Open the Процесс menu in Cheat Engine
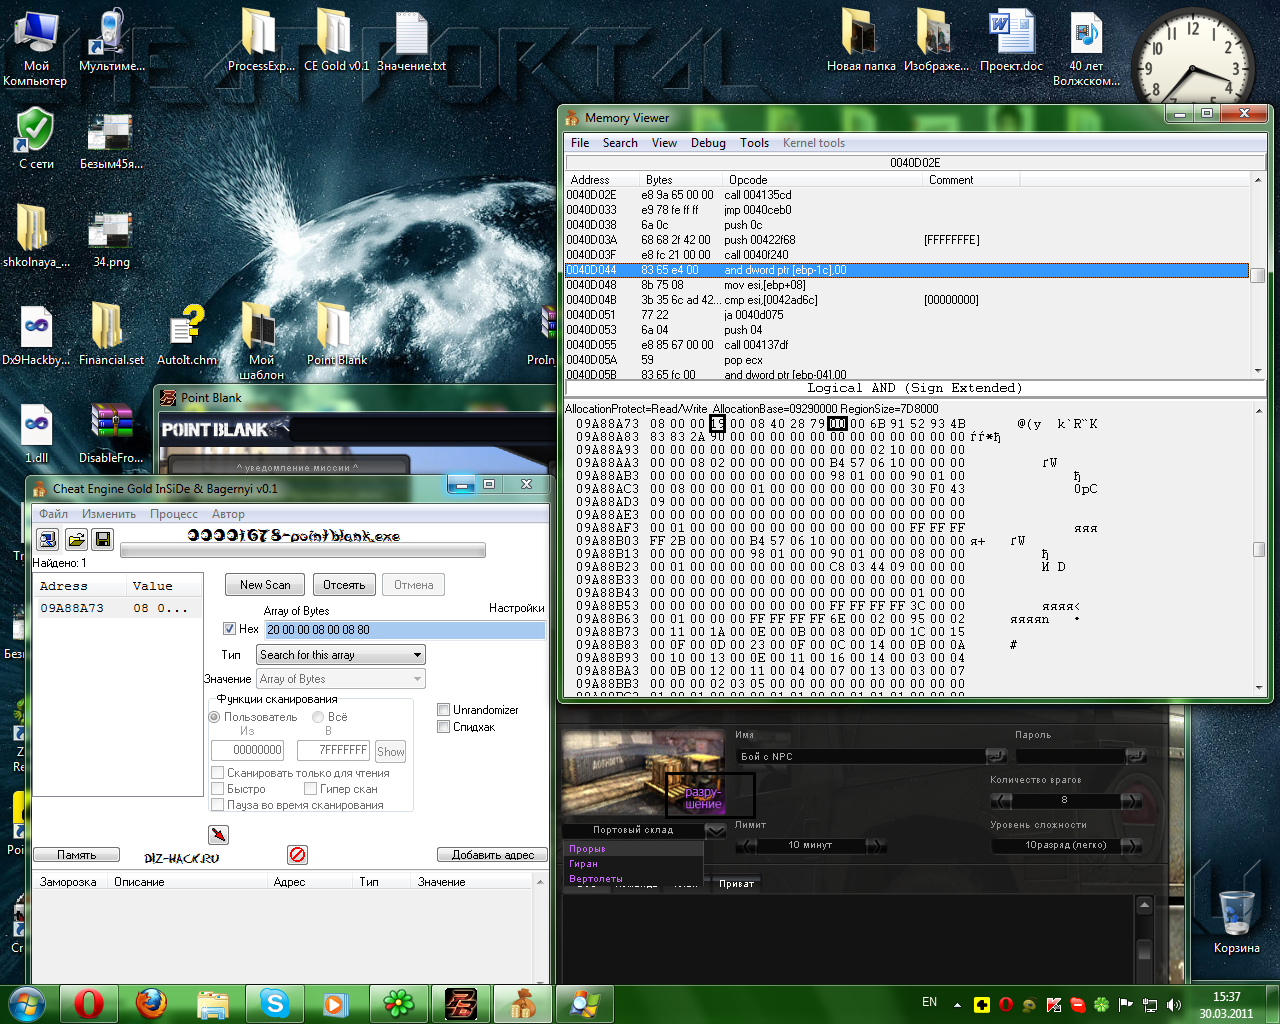The height and width of the screenshot is (1024, 1280). 174,514
